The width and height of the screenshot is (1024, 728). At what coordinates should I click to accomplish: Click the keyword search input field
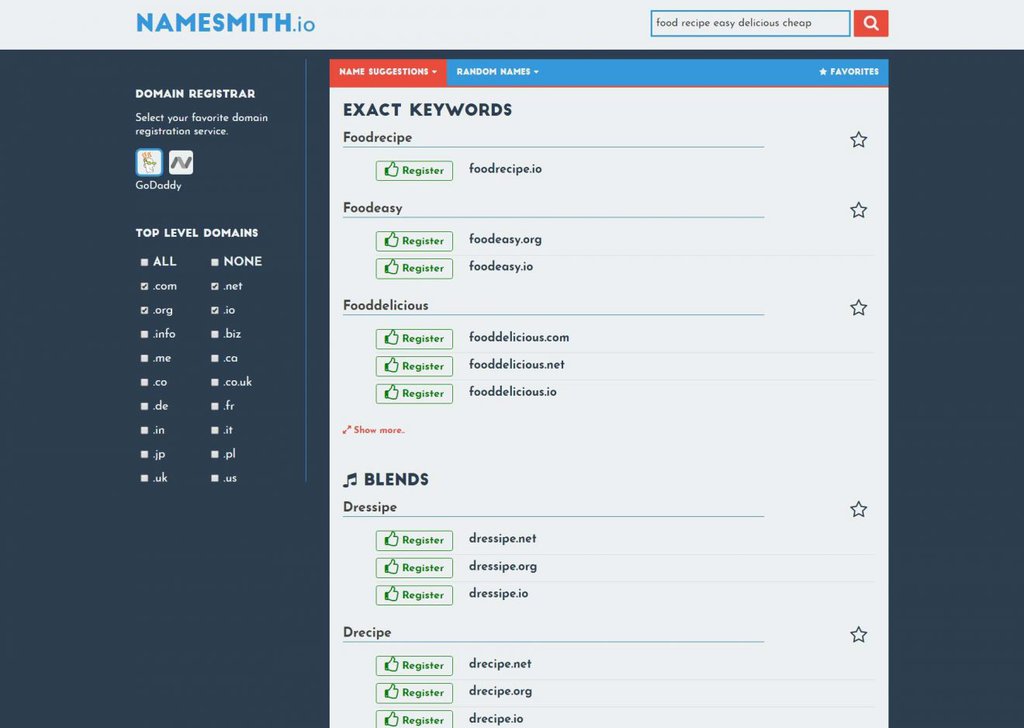coord(750,24)
